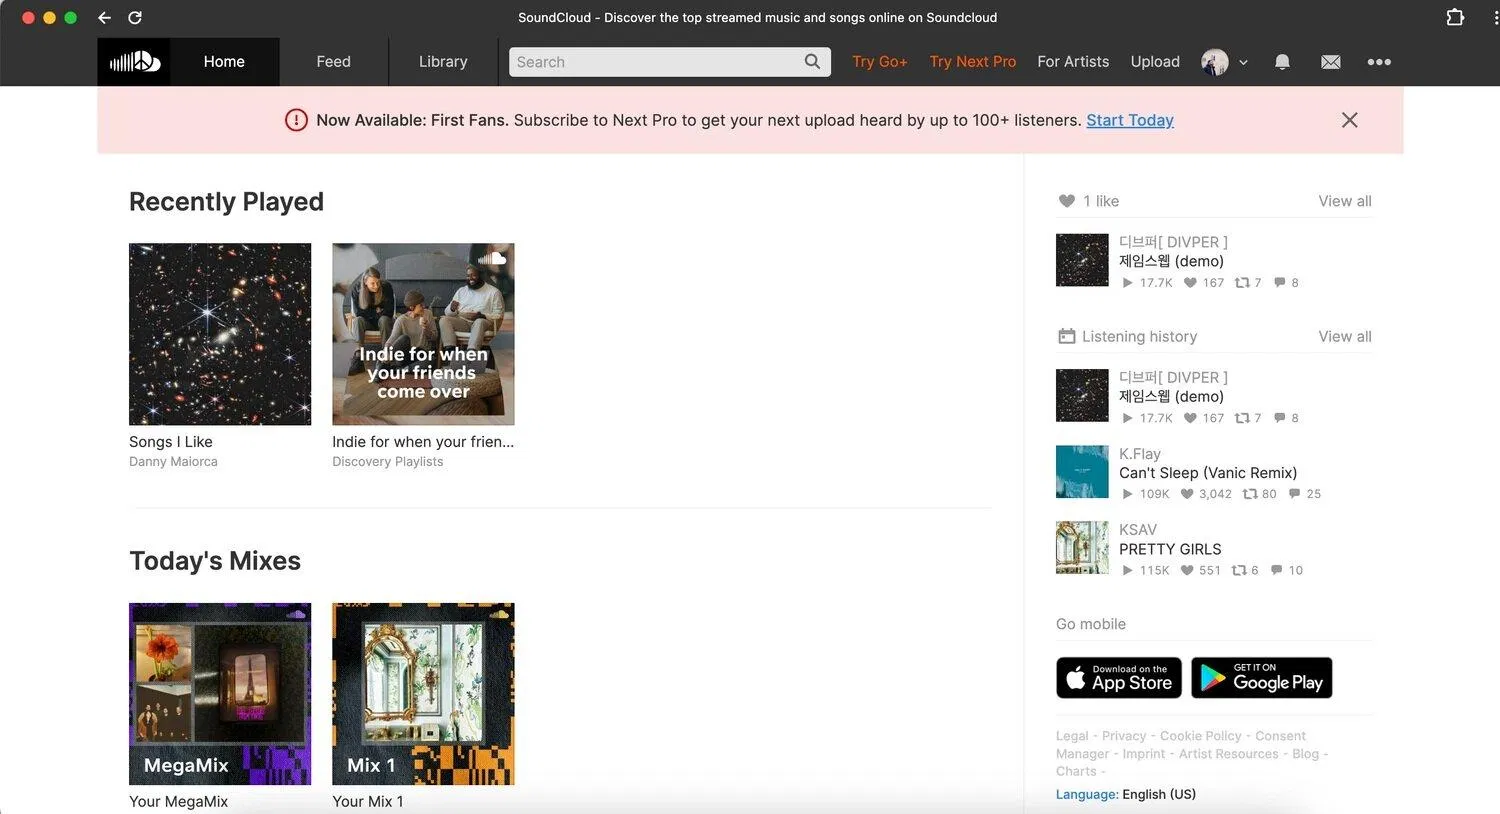
Task: Click the Download on the App Store badge
Action: [x=1118, y=678]
